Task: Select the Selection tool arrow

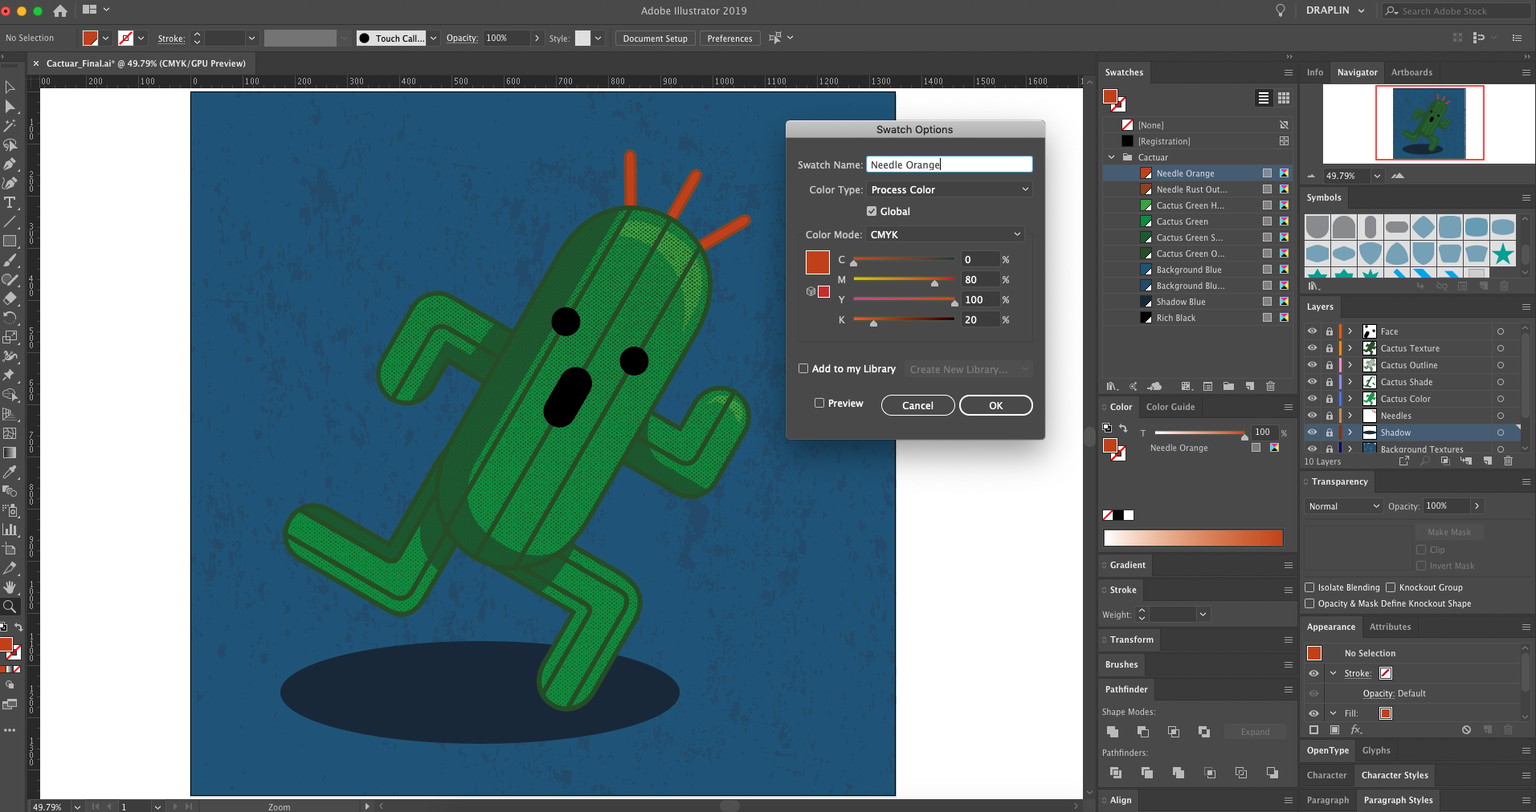Action: pos(10,87)
